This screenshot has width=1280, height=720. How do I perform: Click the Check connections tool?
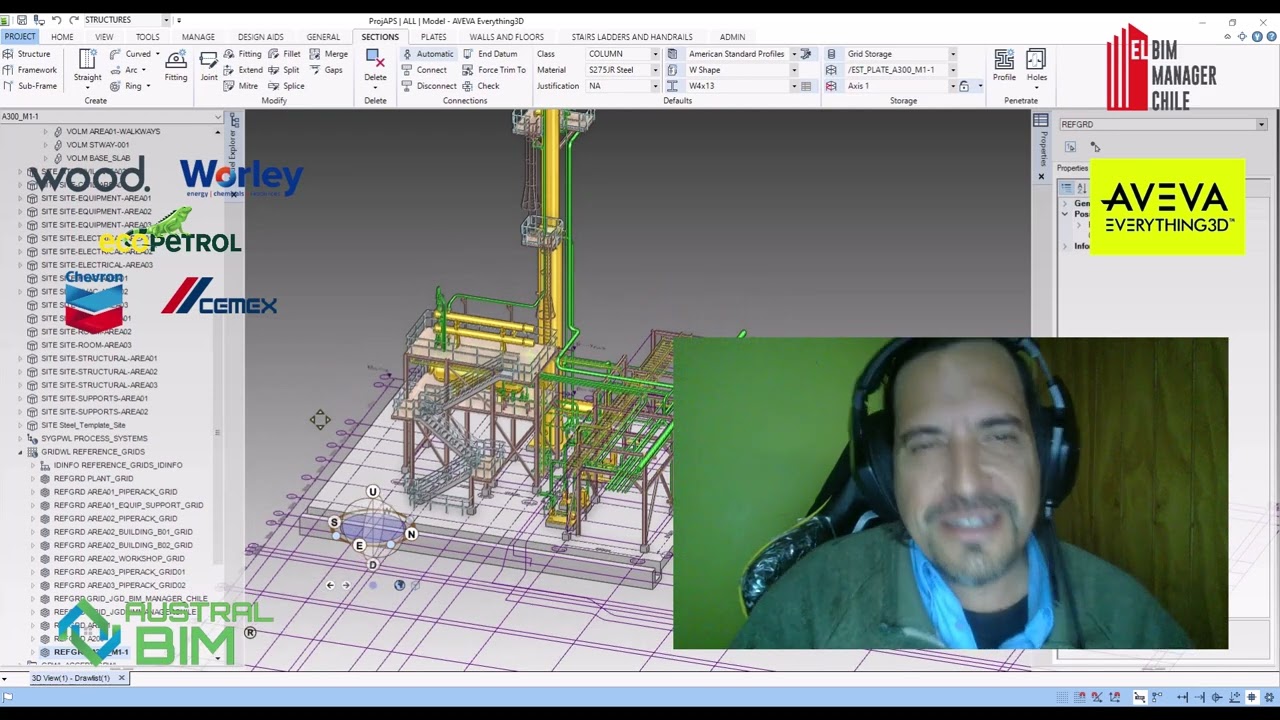pyautogui.click(x=481, y=86)
